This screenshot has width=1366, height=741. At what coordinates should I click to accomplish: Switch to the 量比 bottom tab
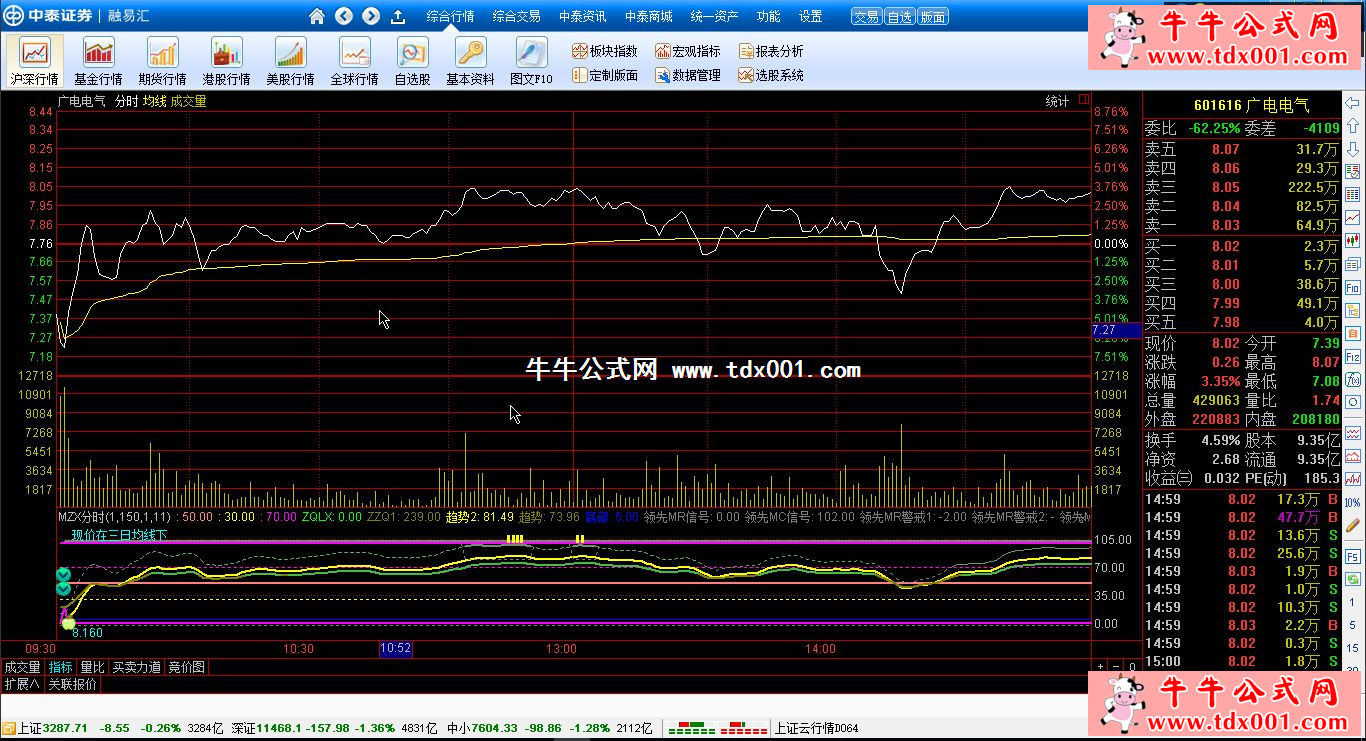pyautogui.click(x=92, y=667)
